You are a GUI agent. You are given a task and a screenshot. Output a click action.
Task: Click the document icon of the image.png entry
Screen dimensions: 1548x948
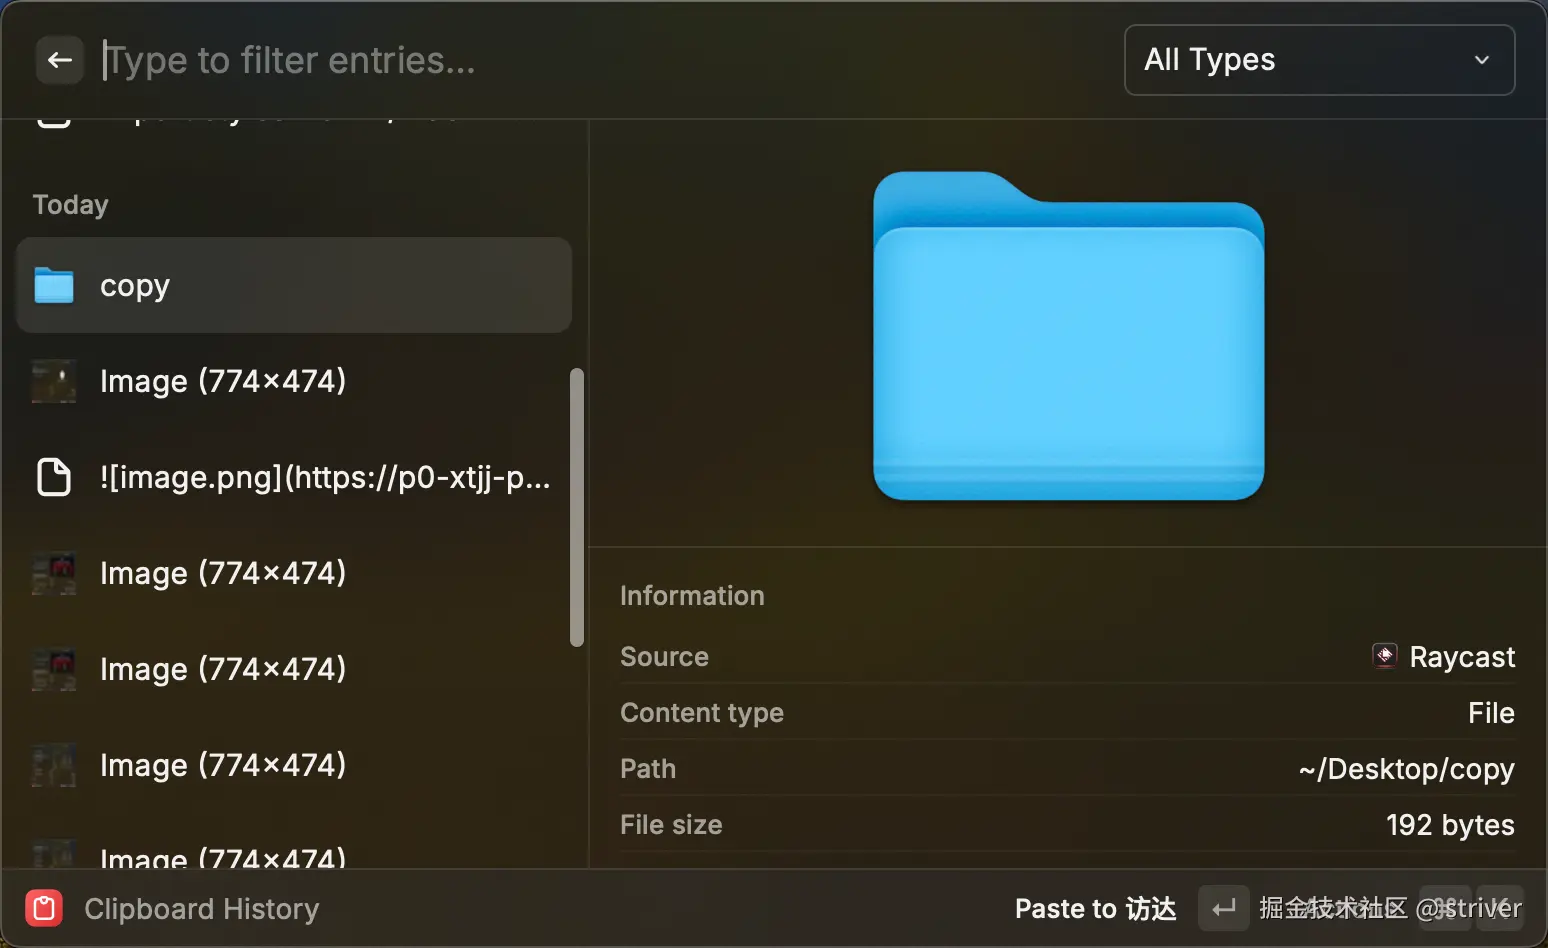click(54, 477)
